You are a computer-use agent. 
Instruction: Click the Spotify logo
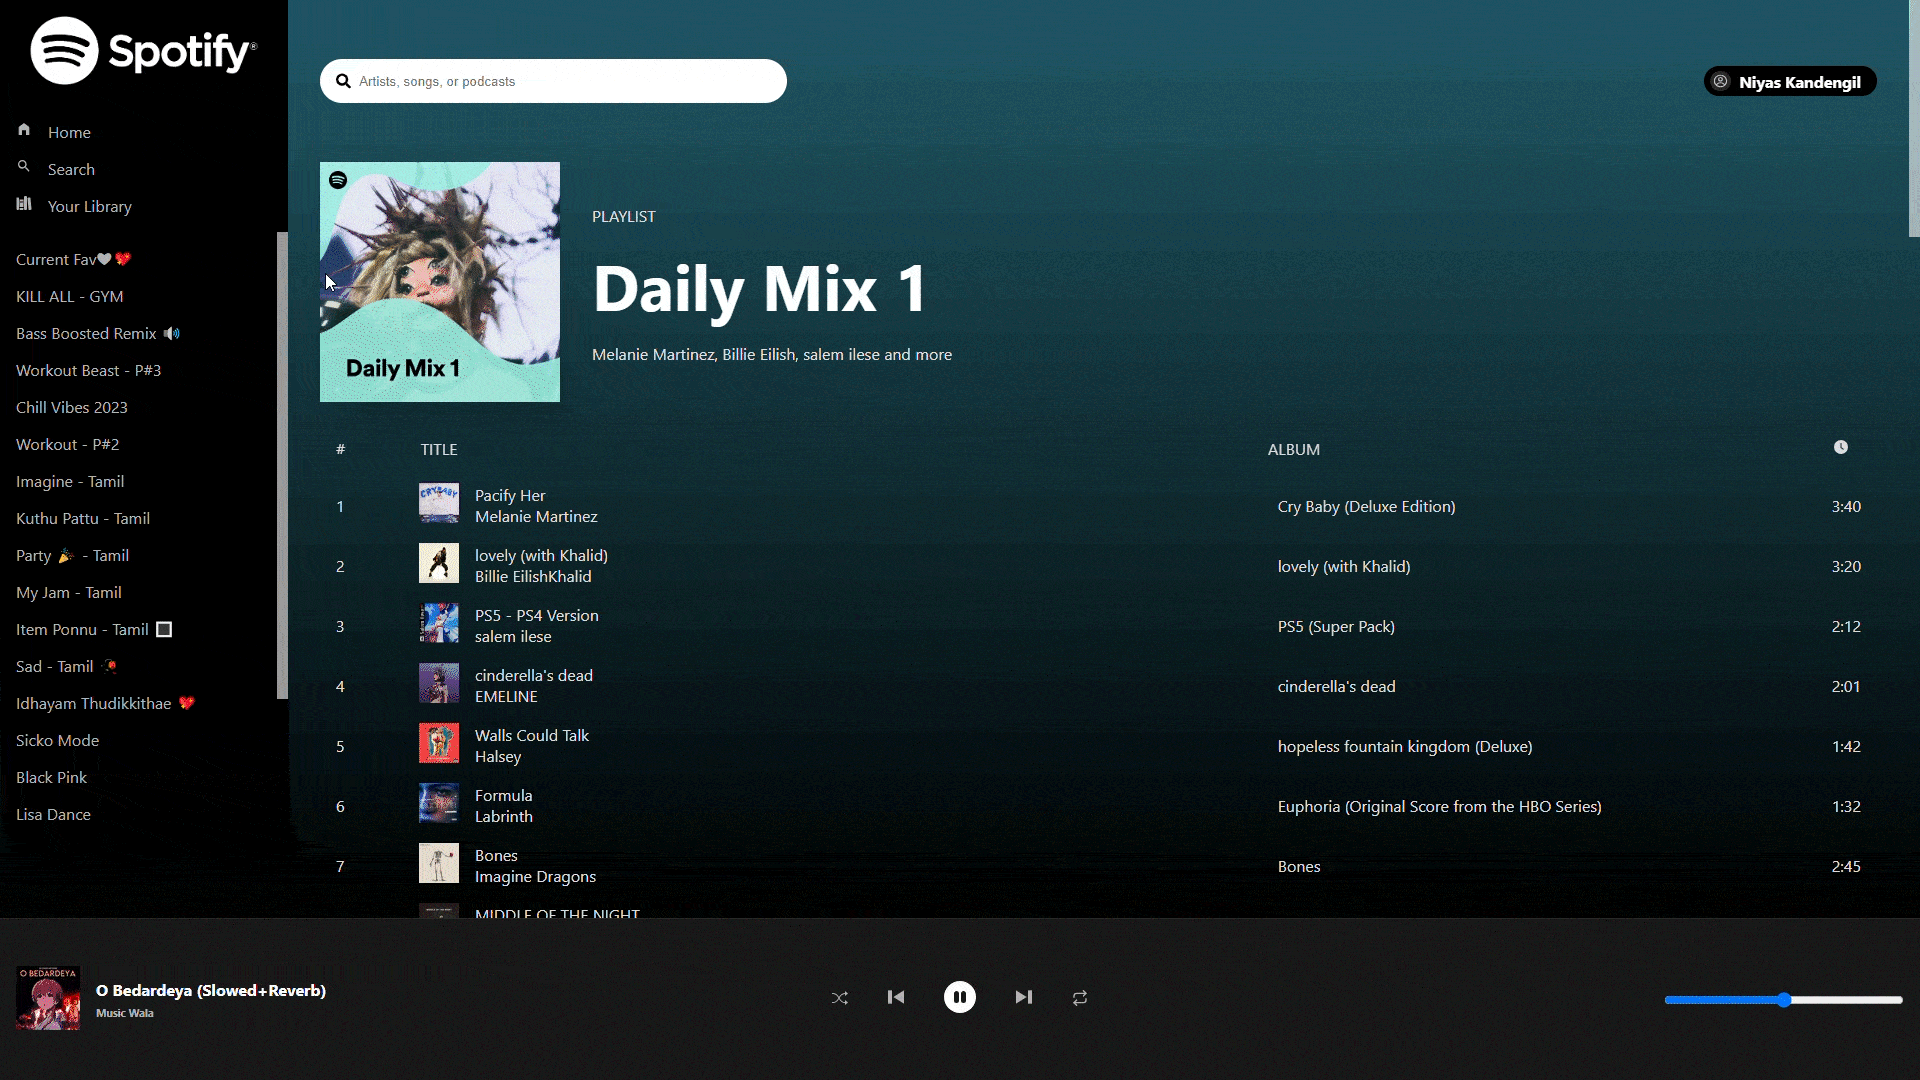[x=143, y=50]
